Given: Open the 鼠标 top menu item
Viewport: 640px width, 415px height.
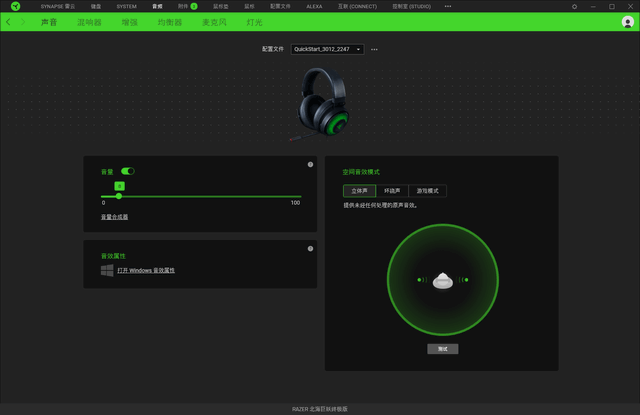Looking at the screenshot, I should tap(249, 7).
